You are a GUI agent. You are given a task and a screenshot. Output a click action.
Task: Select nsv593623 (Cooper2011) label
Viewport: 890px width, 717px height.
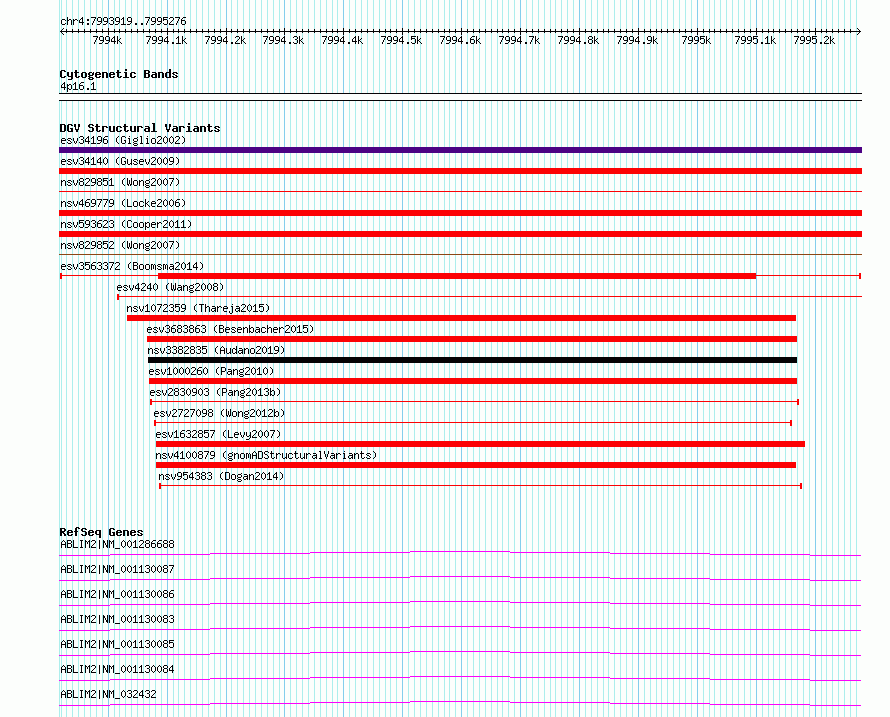tap(126, 224)
